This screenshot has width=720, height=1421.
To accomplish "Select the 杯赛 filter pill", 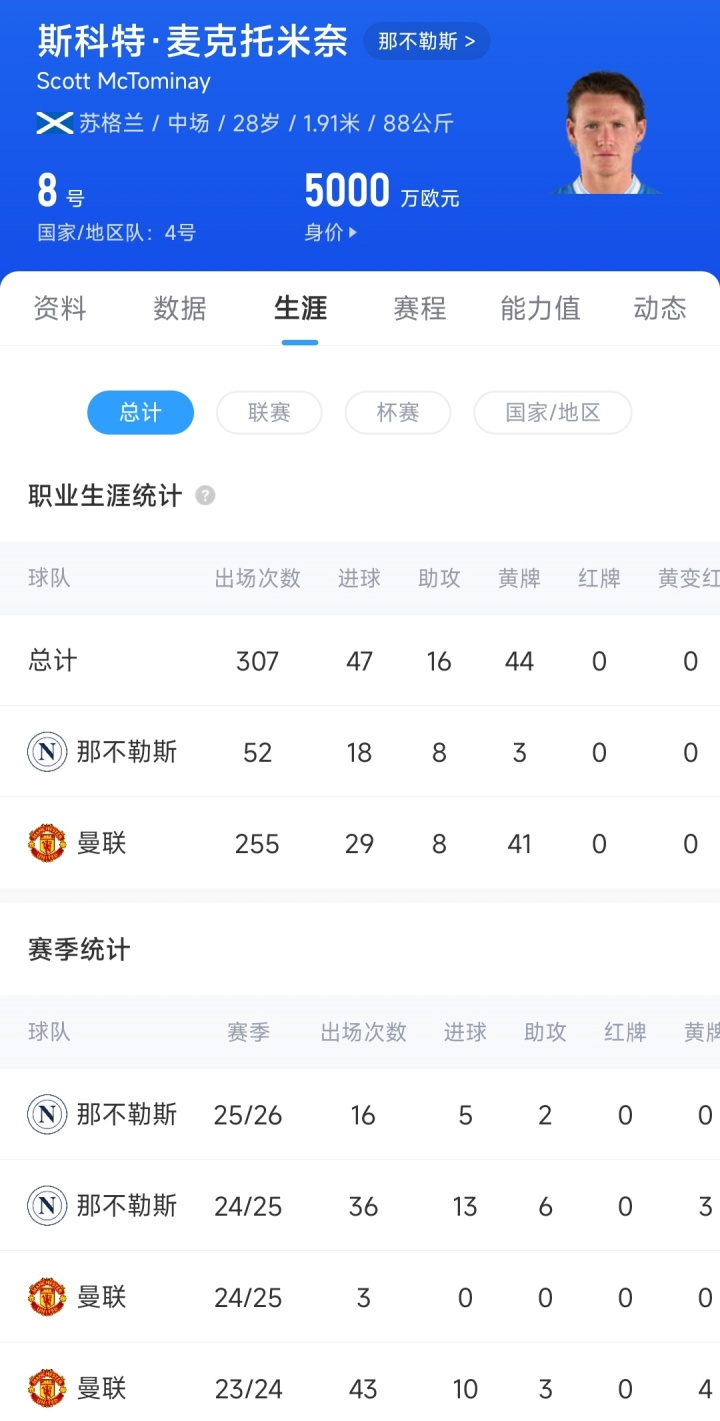I will (x=397, y=413).
